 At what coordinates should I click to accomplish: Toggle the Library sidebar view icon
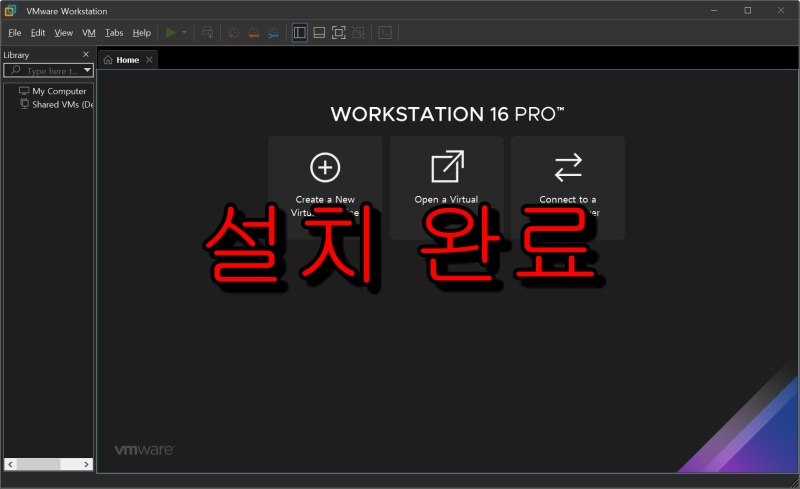(299, 33)
